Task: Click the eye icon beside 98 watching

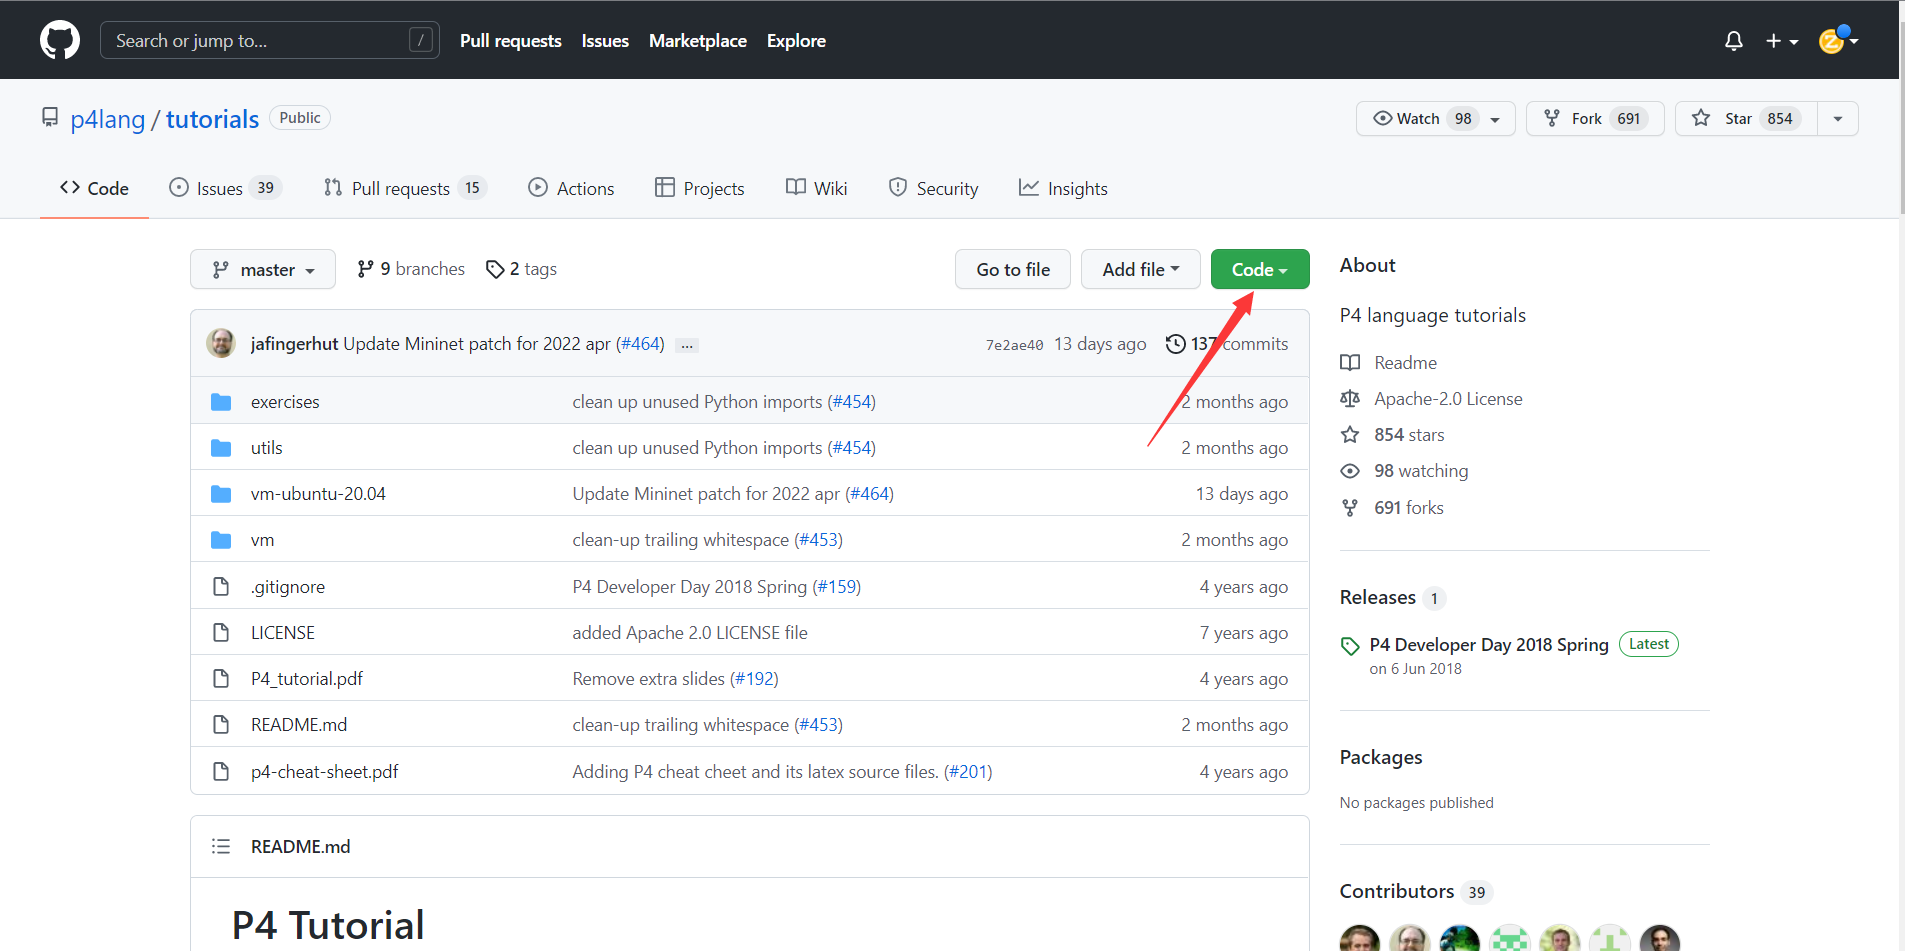Action: 1350,471
